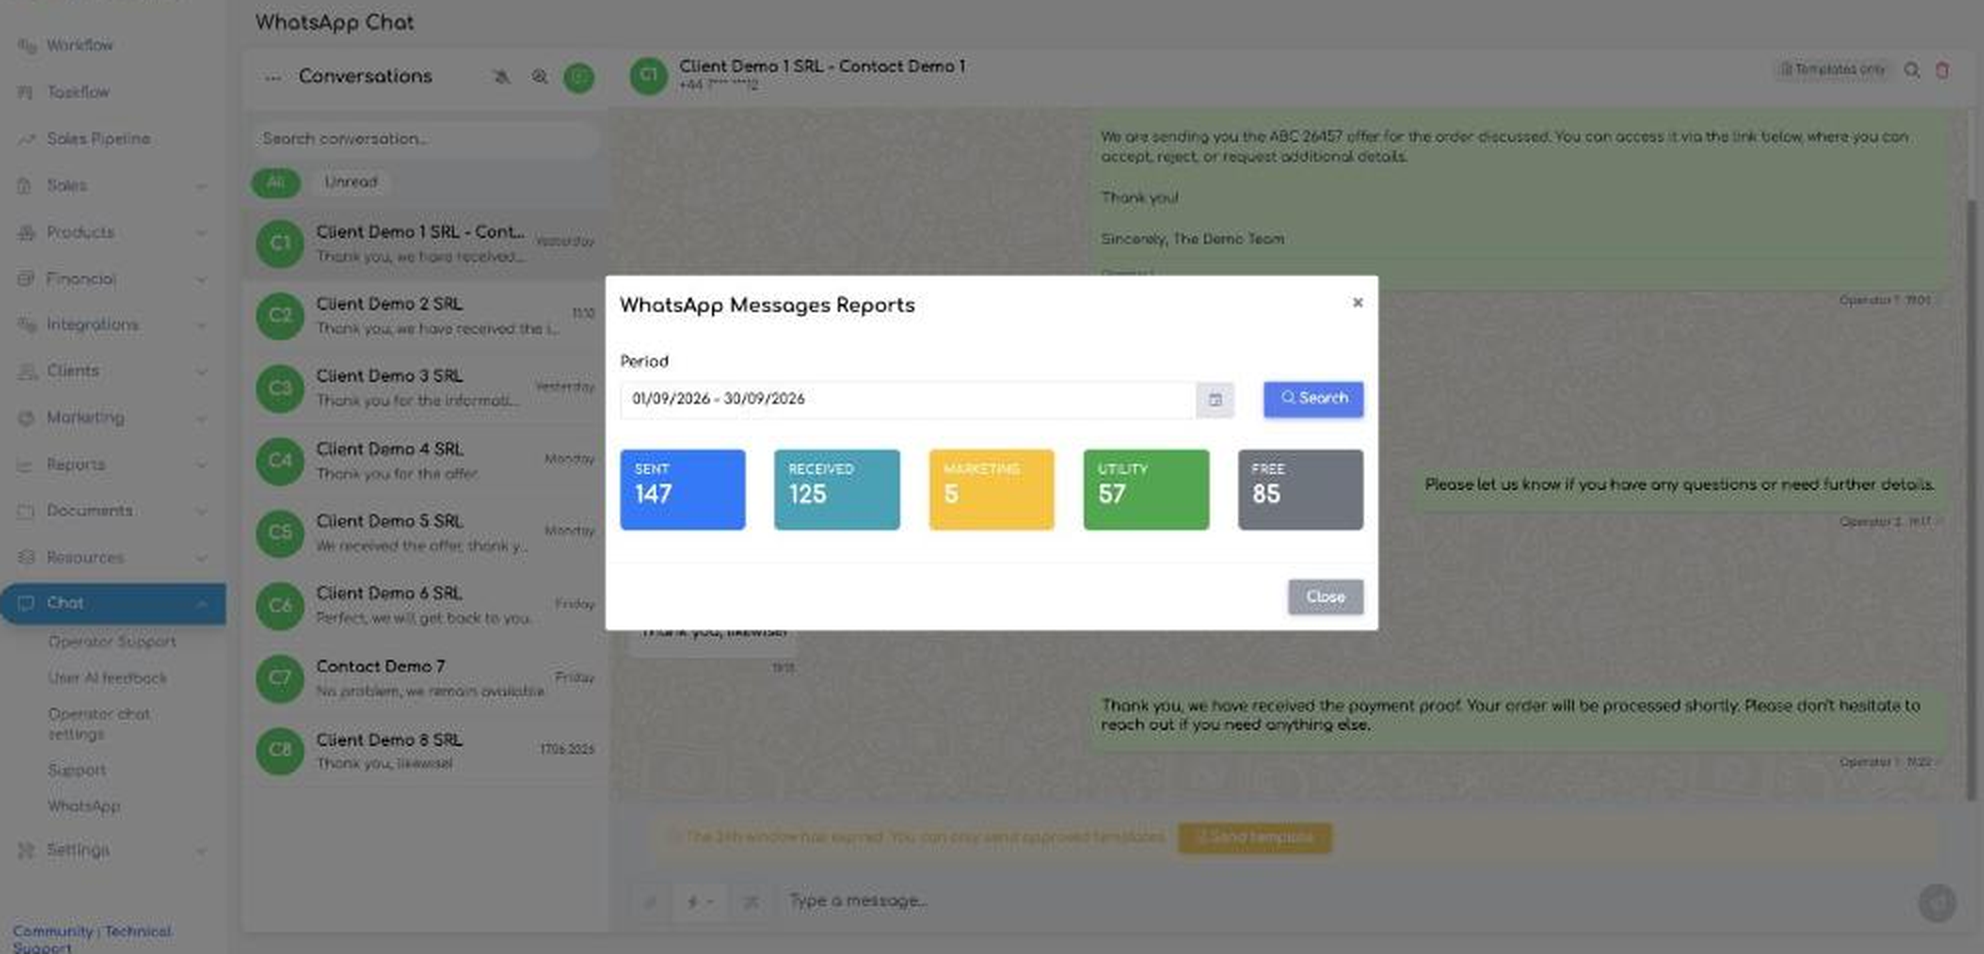Screen dimensions: 1984x954
Task: Open the WhatsApp submenu item
Action: [84, 806]
